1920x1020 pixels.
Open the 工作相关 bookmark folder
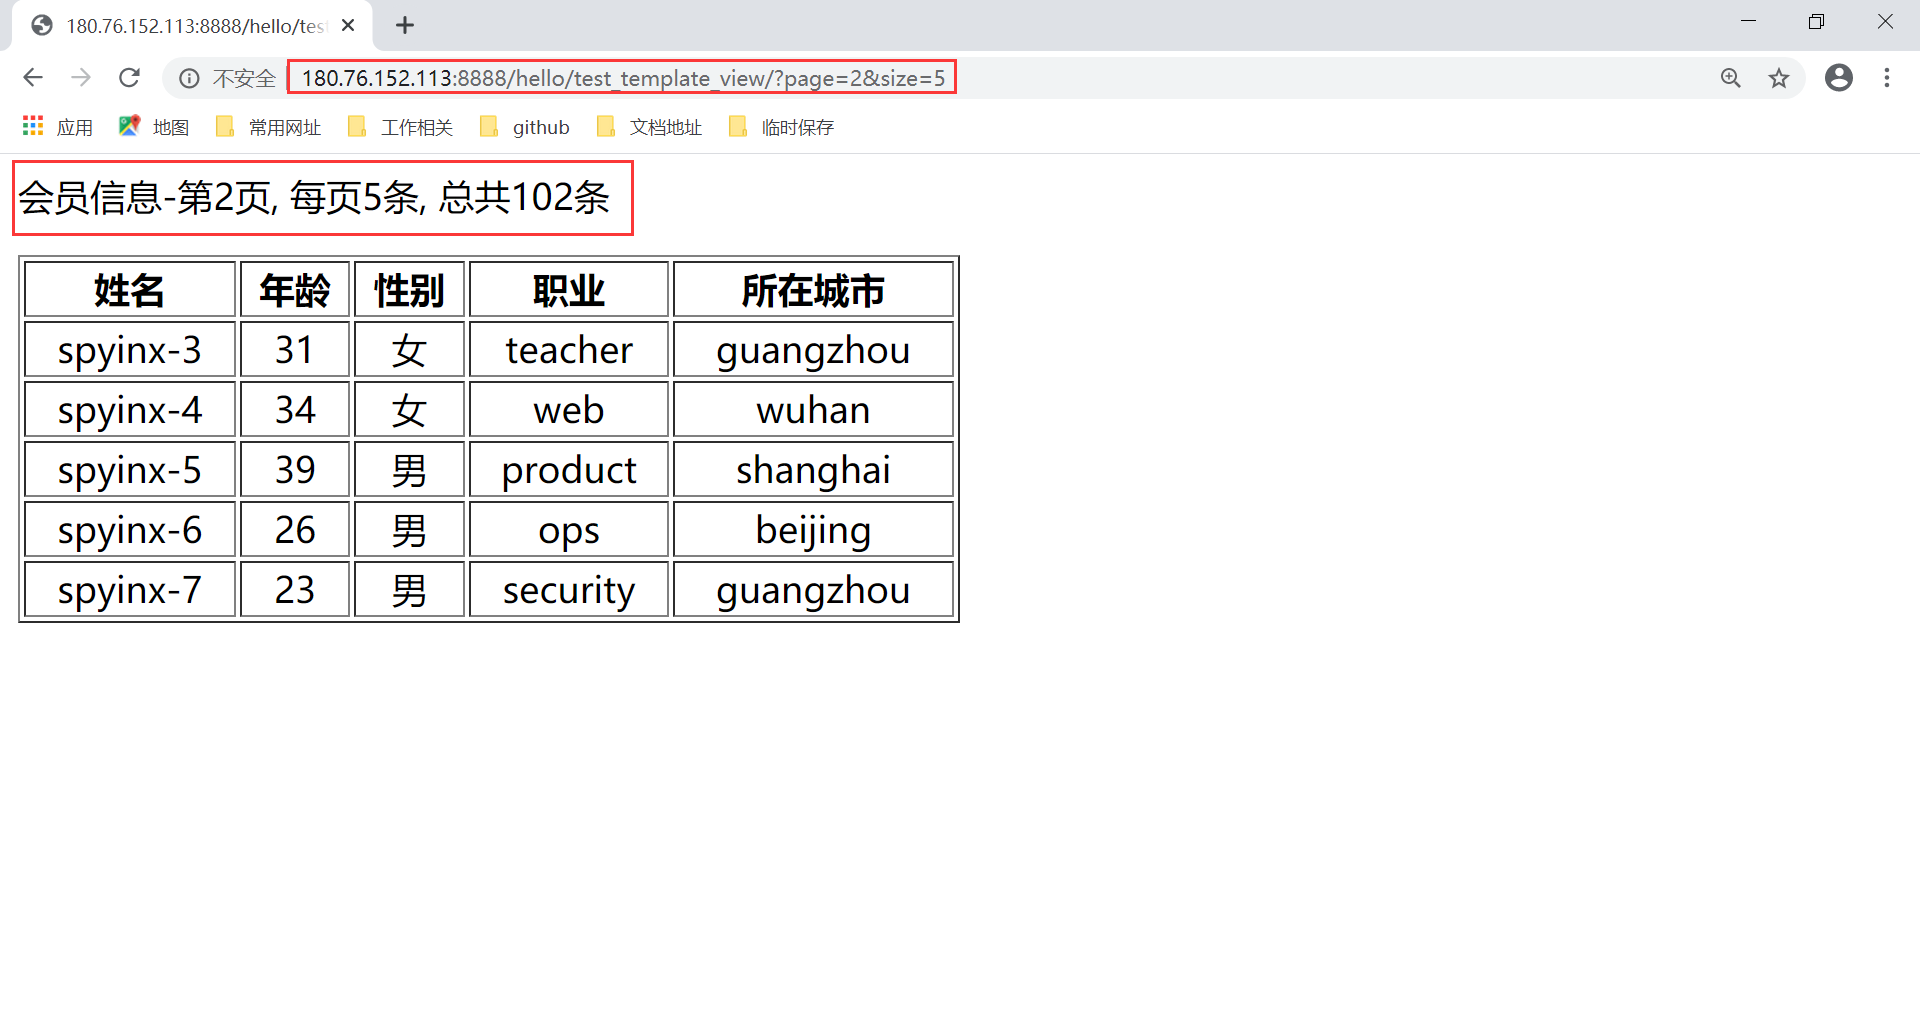coord(401,127)
